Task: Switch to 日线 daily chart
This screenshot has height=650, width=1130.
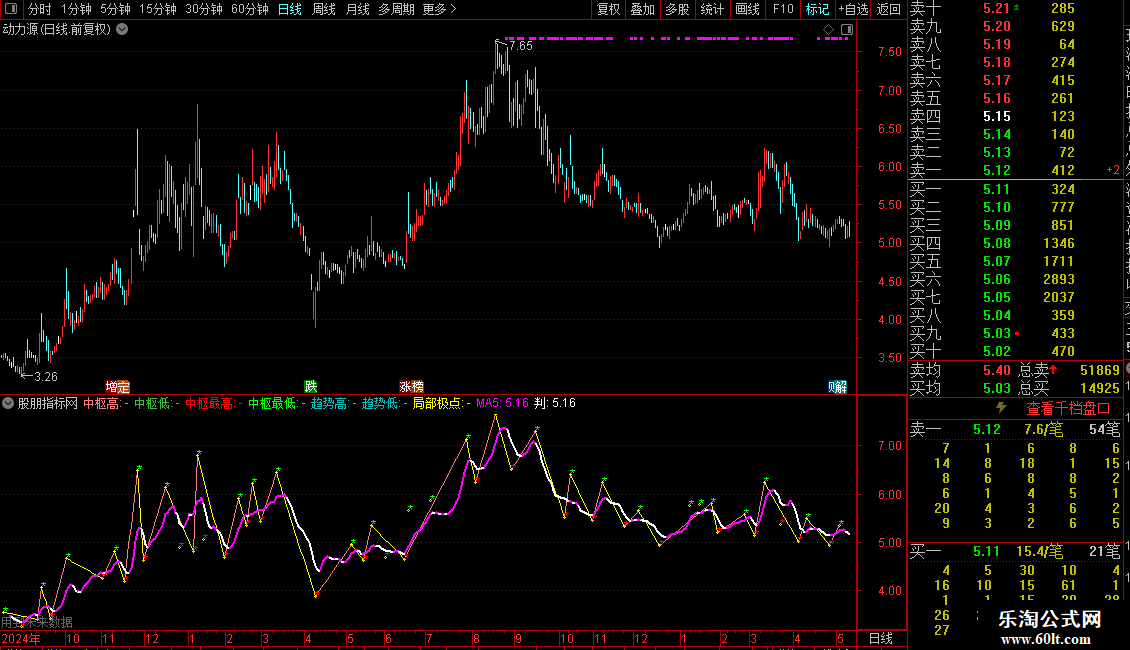Action: [290, 9]
